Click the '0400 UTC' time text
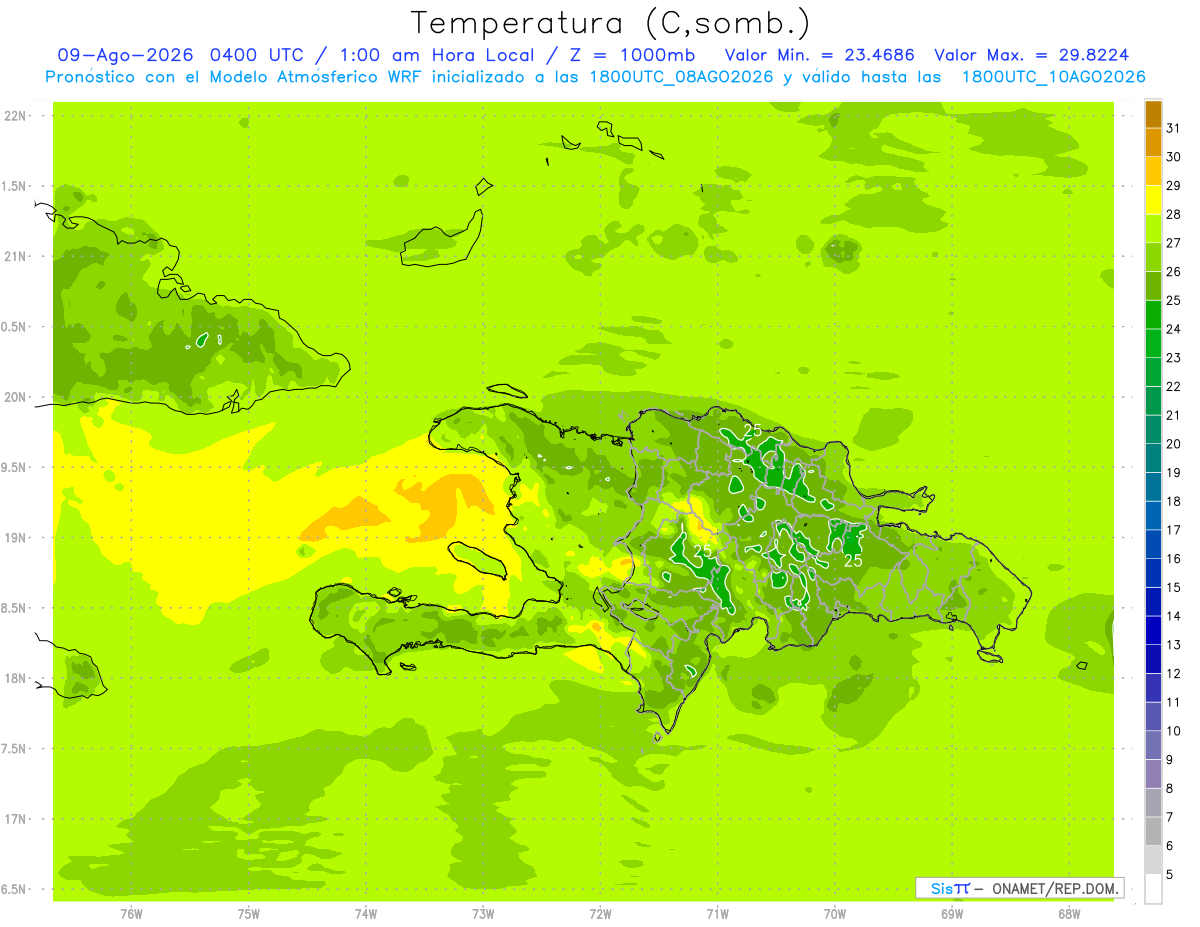Viewport: 1200px width, 927px height. (258, 55)
